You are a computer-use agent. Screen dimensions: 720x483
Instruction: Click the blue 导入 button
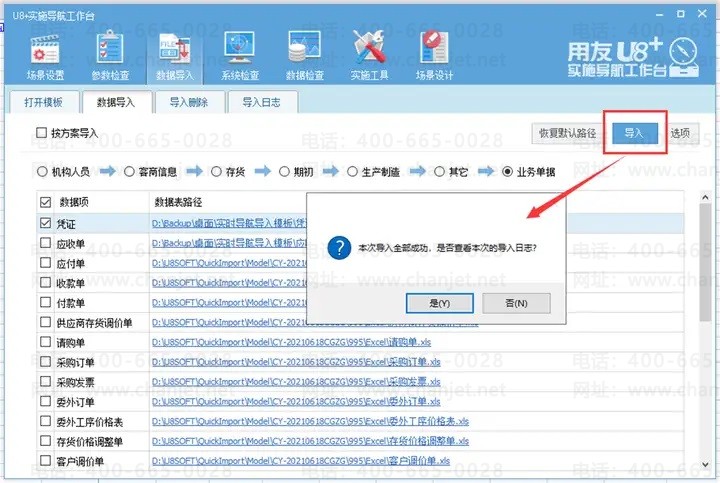[x=635, y=133]
